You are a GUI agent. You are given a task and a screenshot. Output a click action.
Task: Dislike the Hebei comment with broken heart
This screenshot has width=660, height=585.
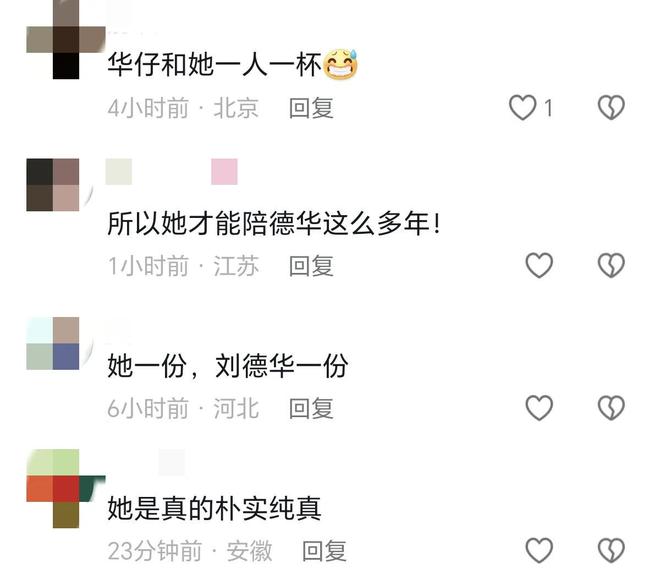pos(611,408)
